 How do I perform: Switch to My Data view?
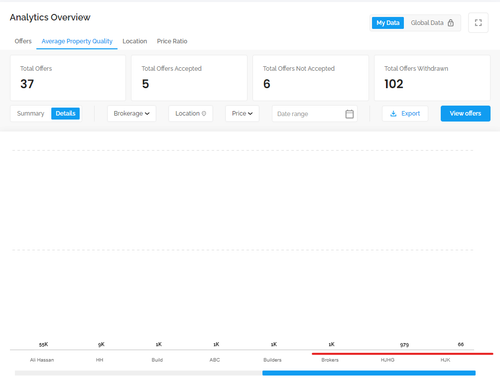(388, 23)
